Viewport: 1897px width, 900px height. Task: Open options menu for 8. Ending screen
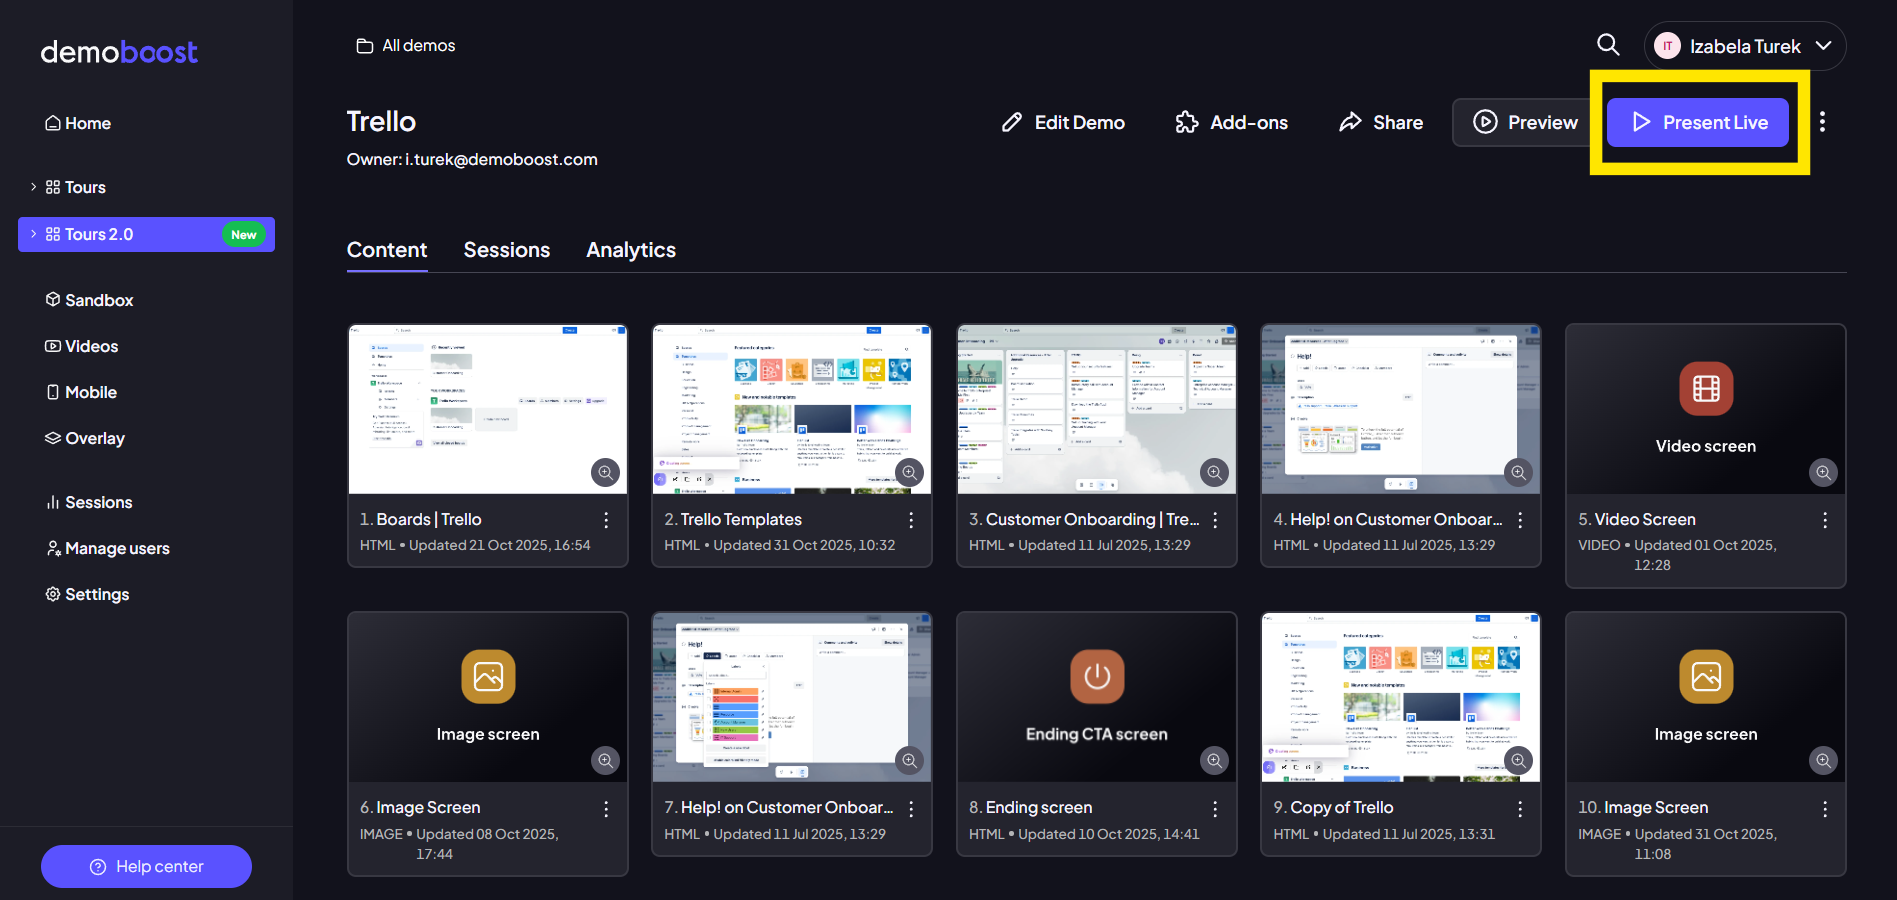tap(1215, 808)
